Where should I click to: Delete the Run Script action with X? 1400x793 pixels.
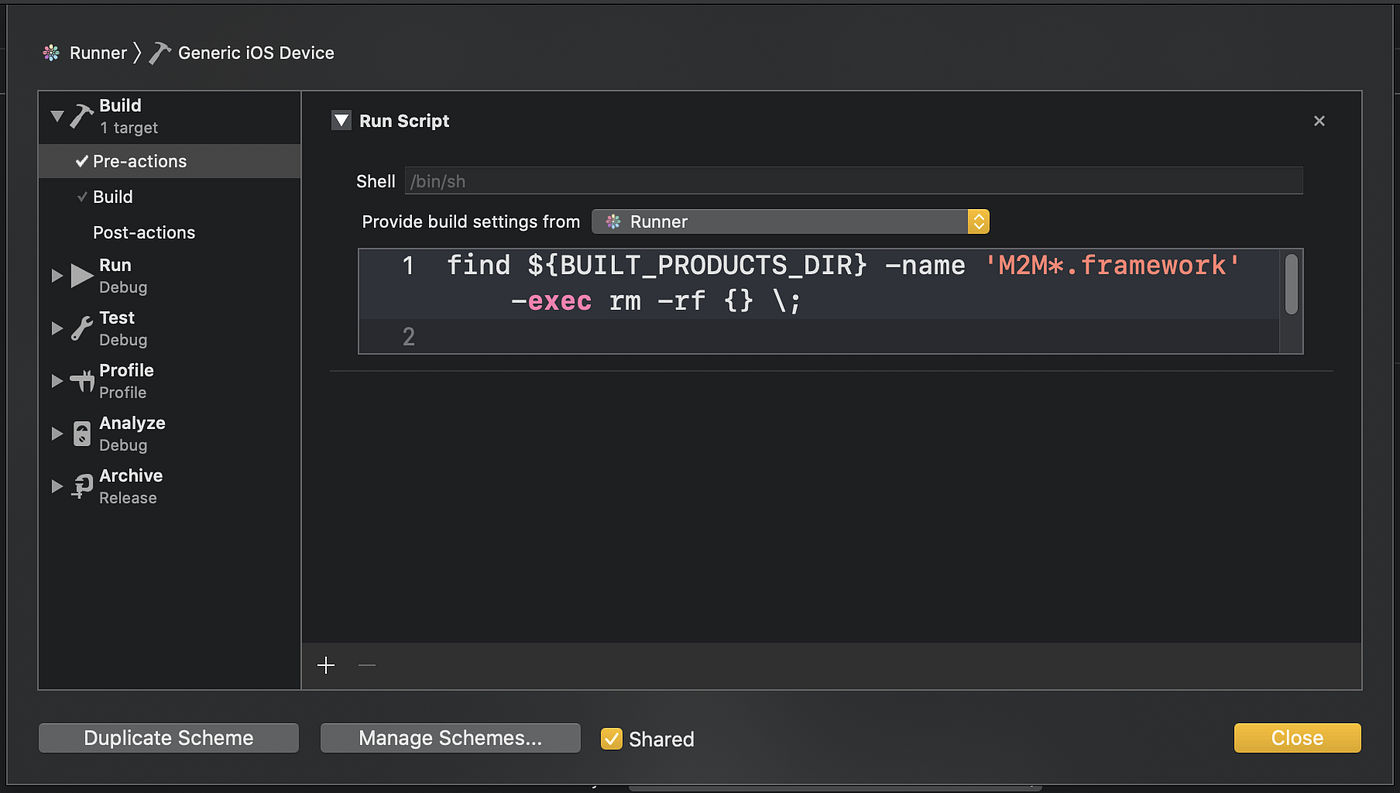(1319, 121)
